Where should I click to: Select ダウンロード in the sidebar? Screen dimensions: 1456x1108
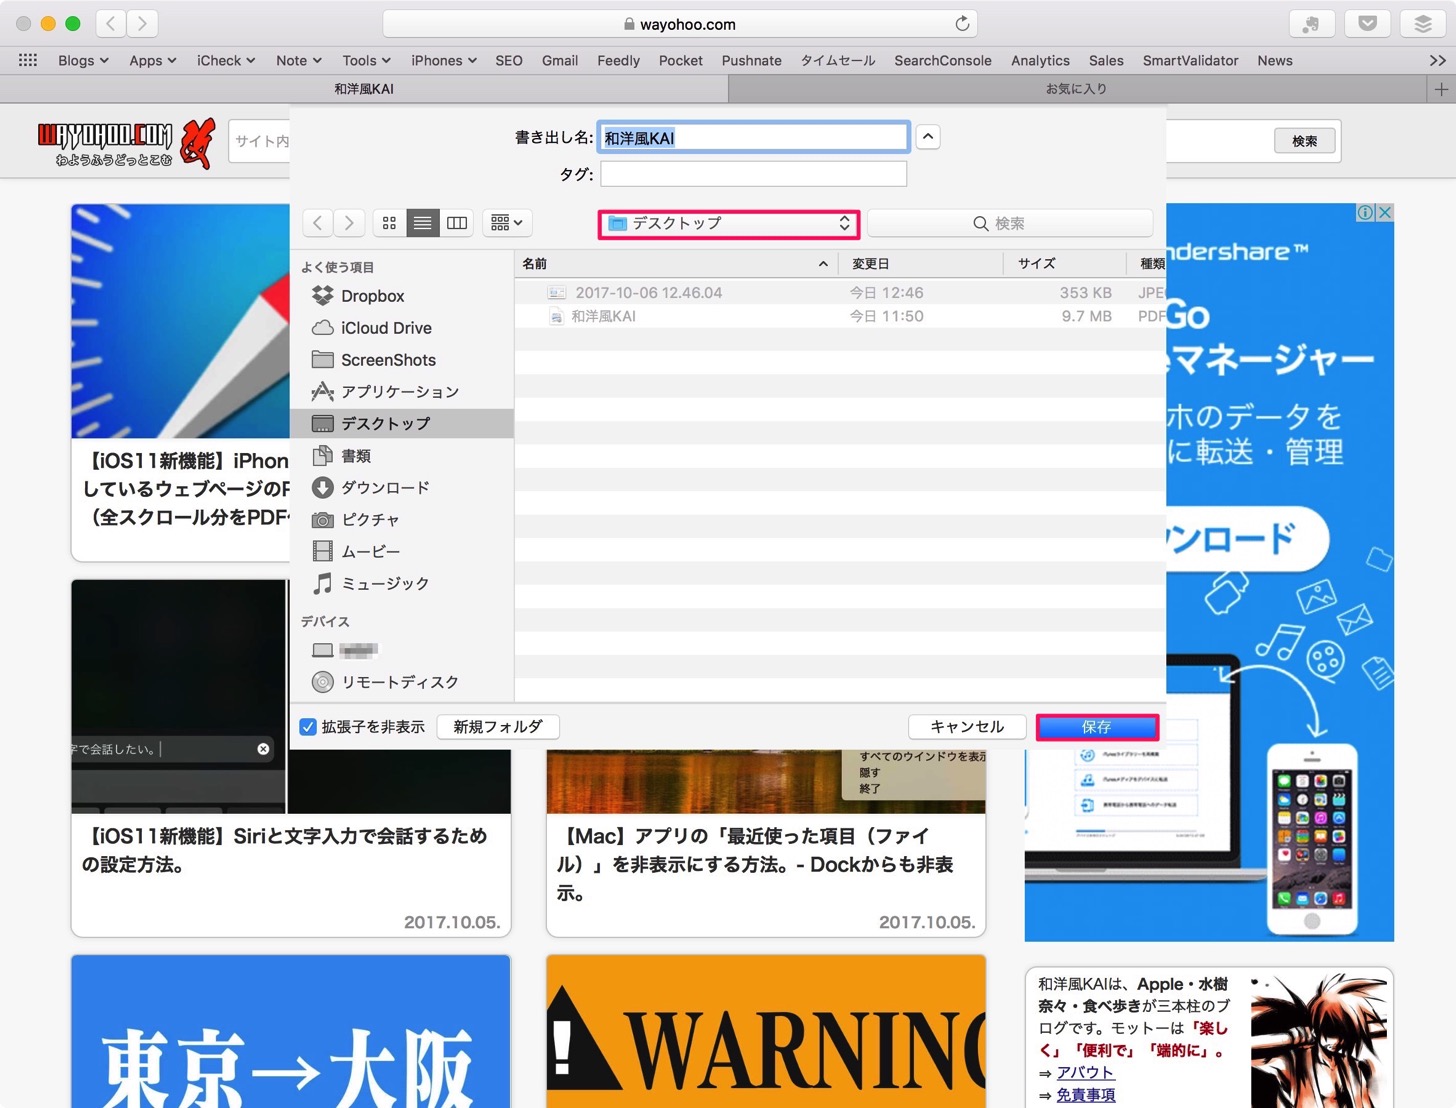(x=402, y=488)
